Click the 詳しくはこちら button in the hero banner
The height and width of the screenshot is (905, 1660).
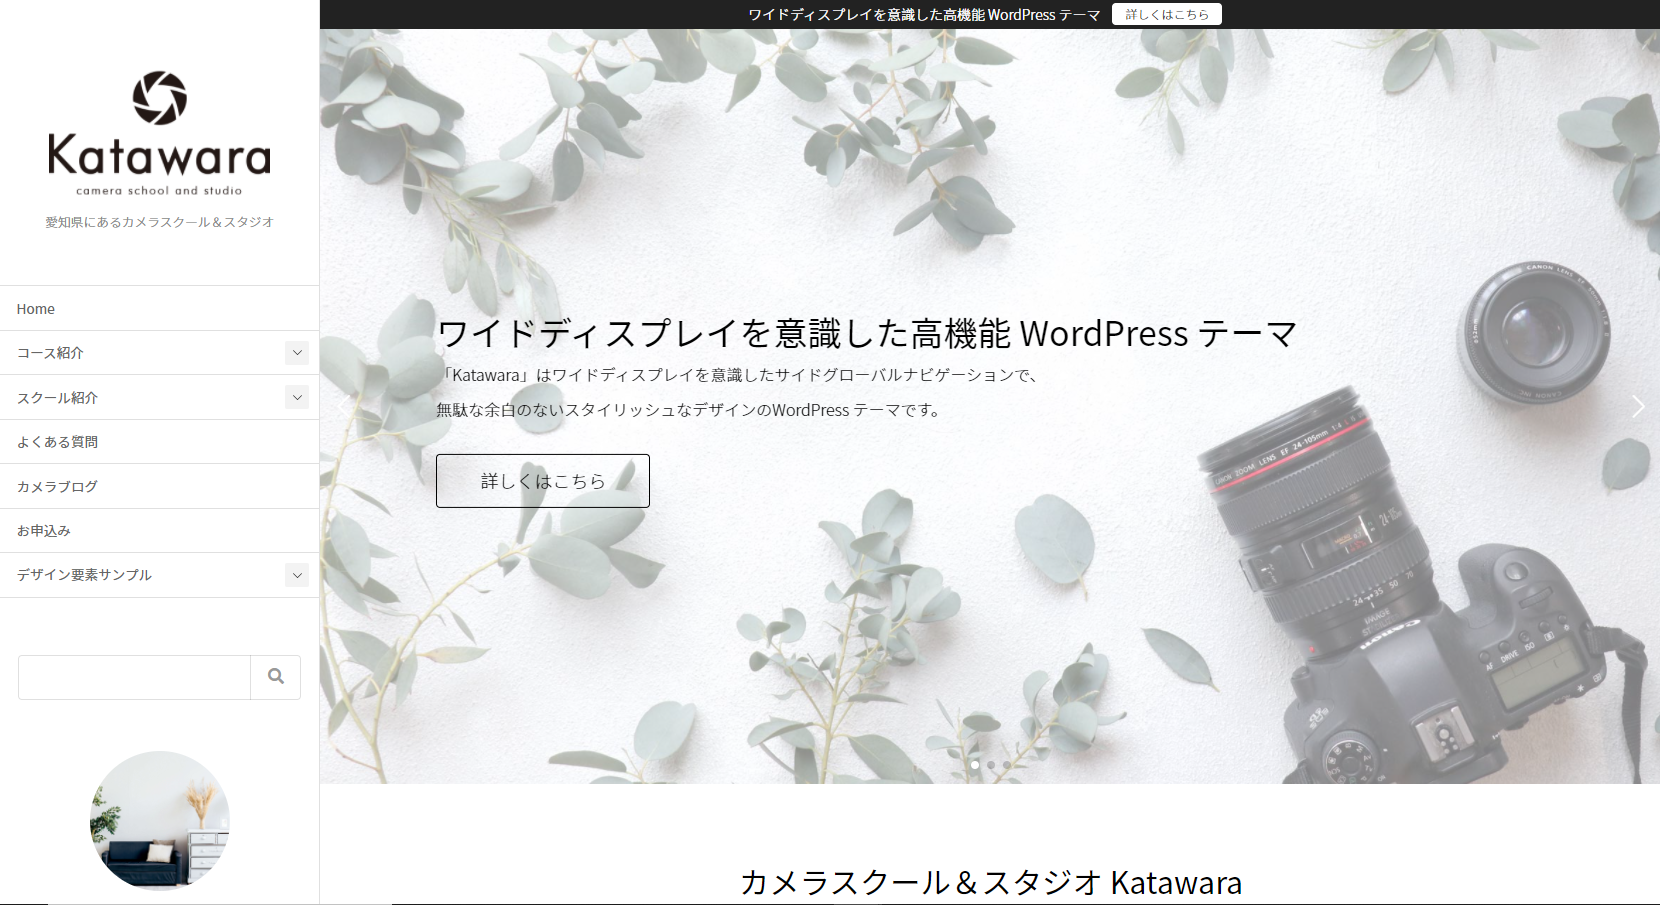[x=542, y=480]
